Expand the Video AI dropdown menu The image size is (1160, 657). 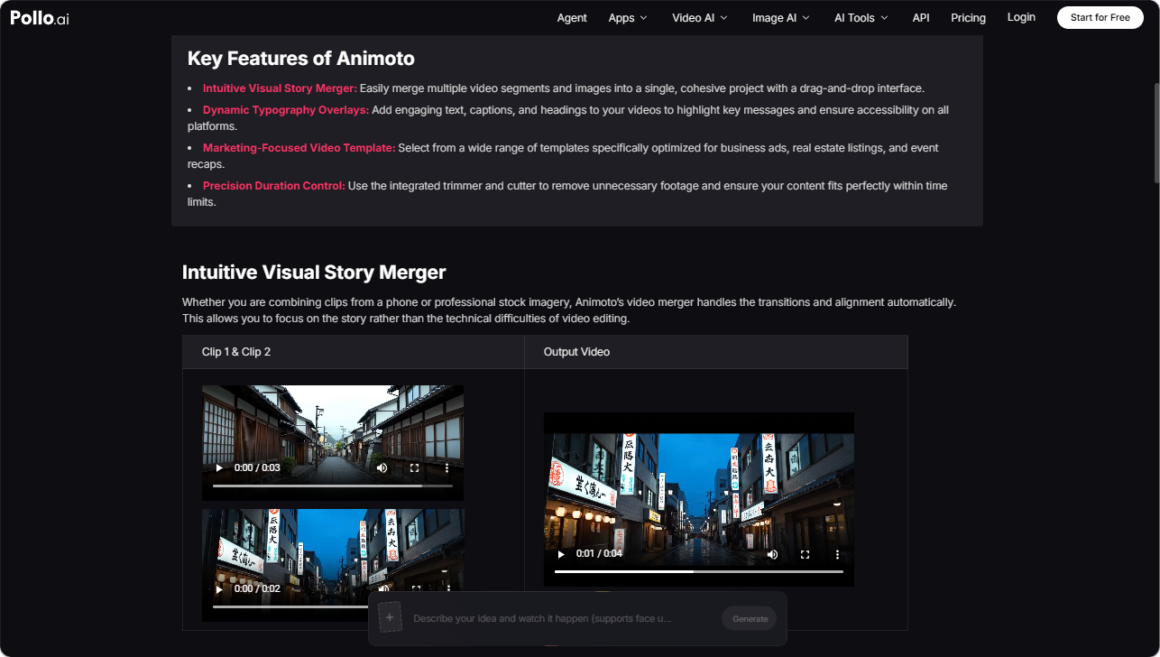(699, 18)
